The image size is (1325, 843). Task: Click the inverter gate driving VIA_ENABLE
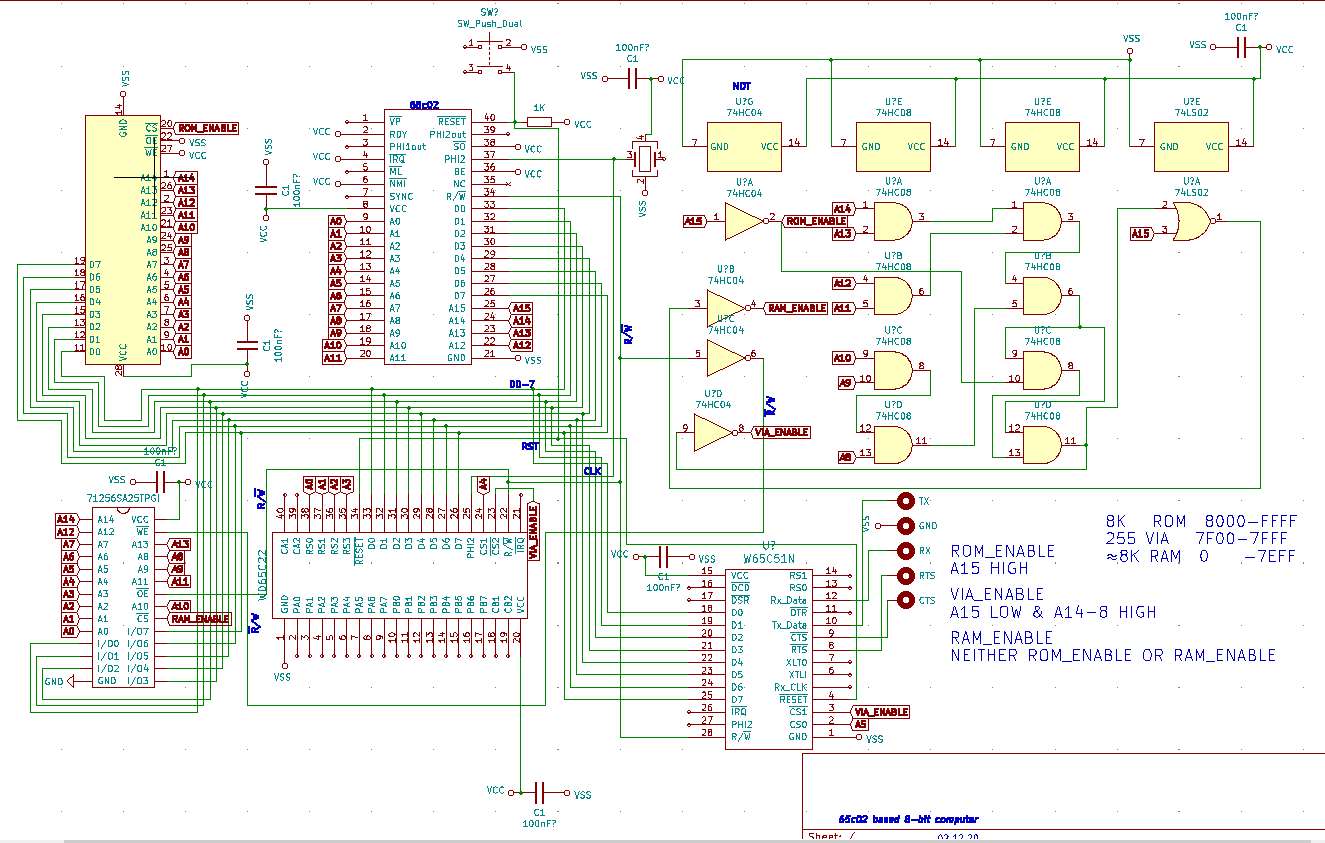click(x=711, y=432)
